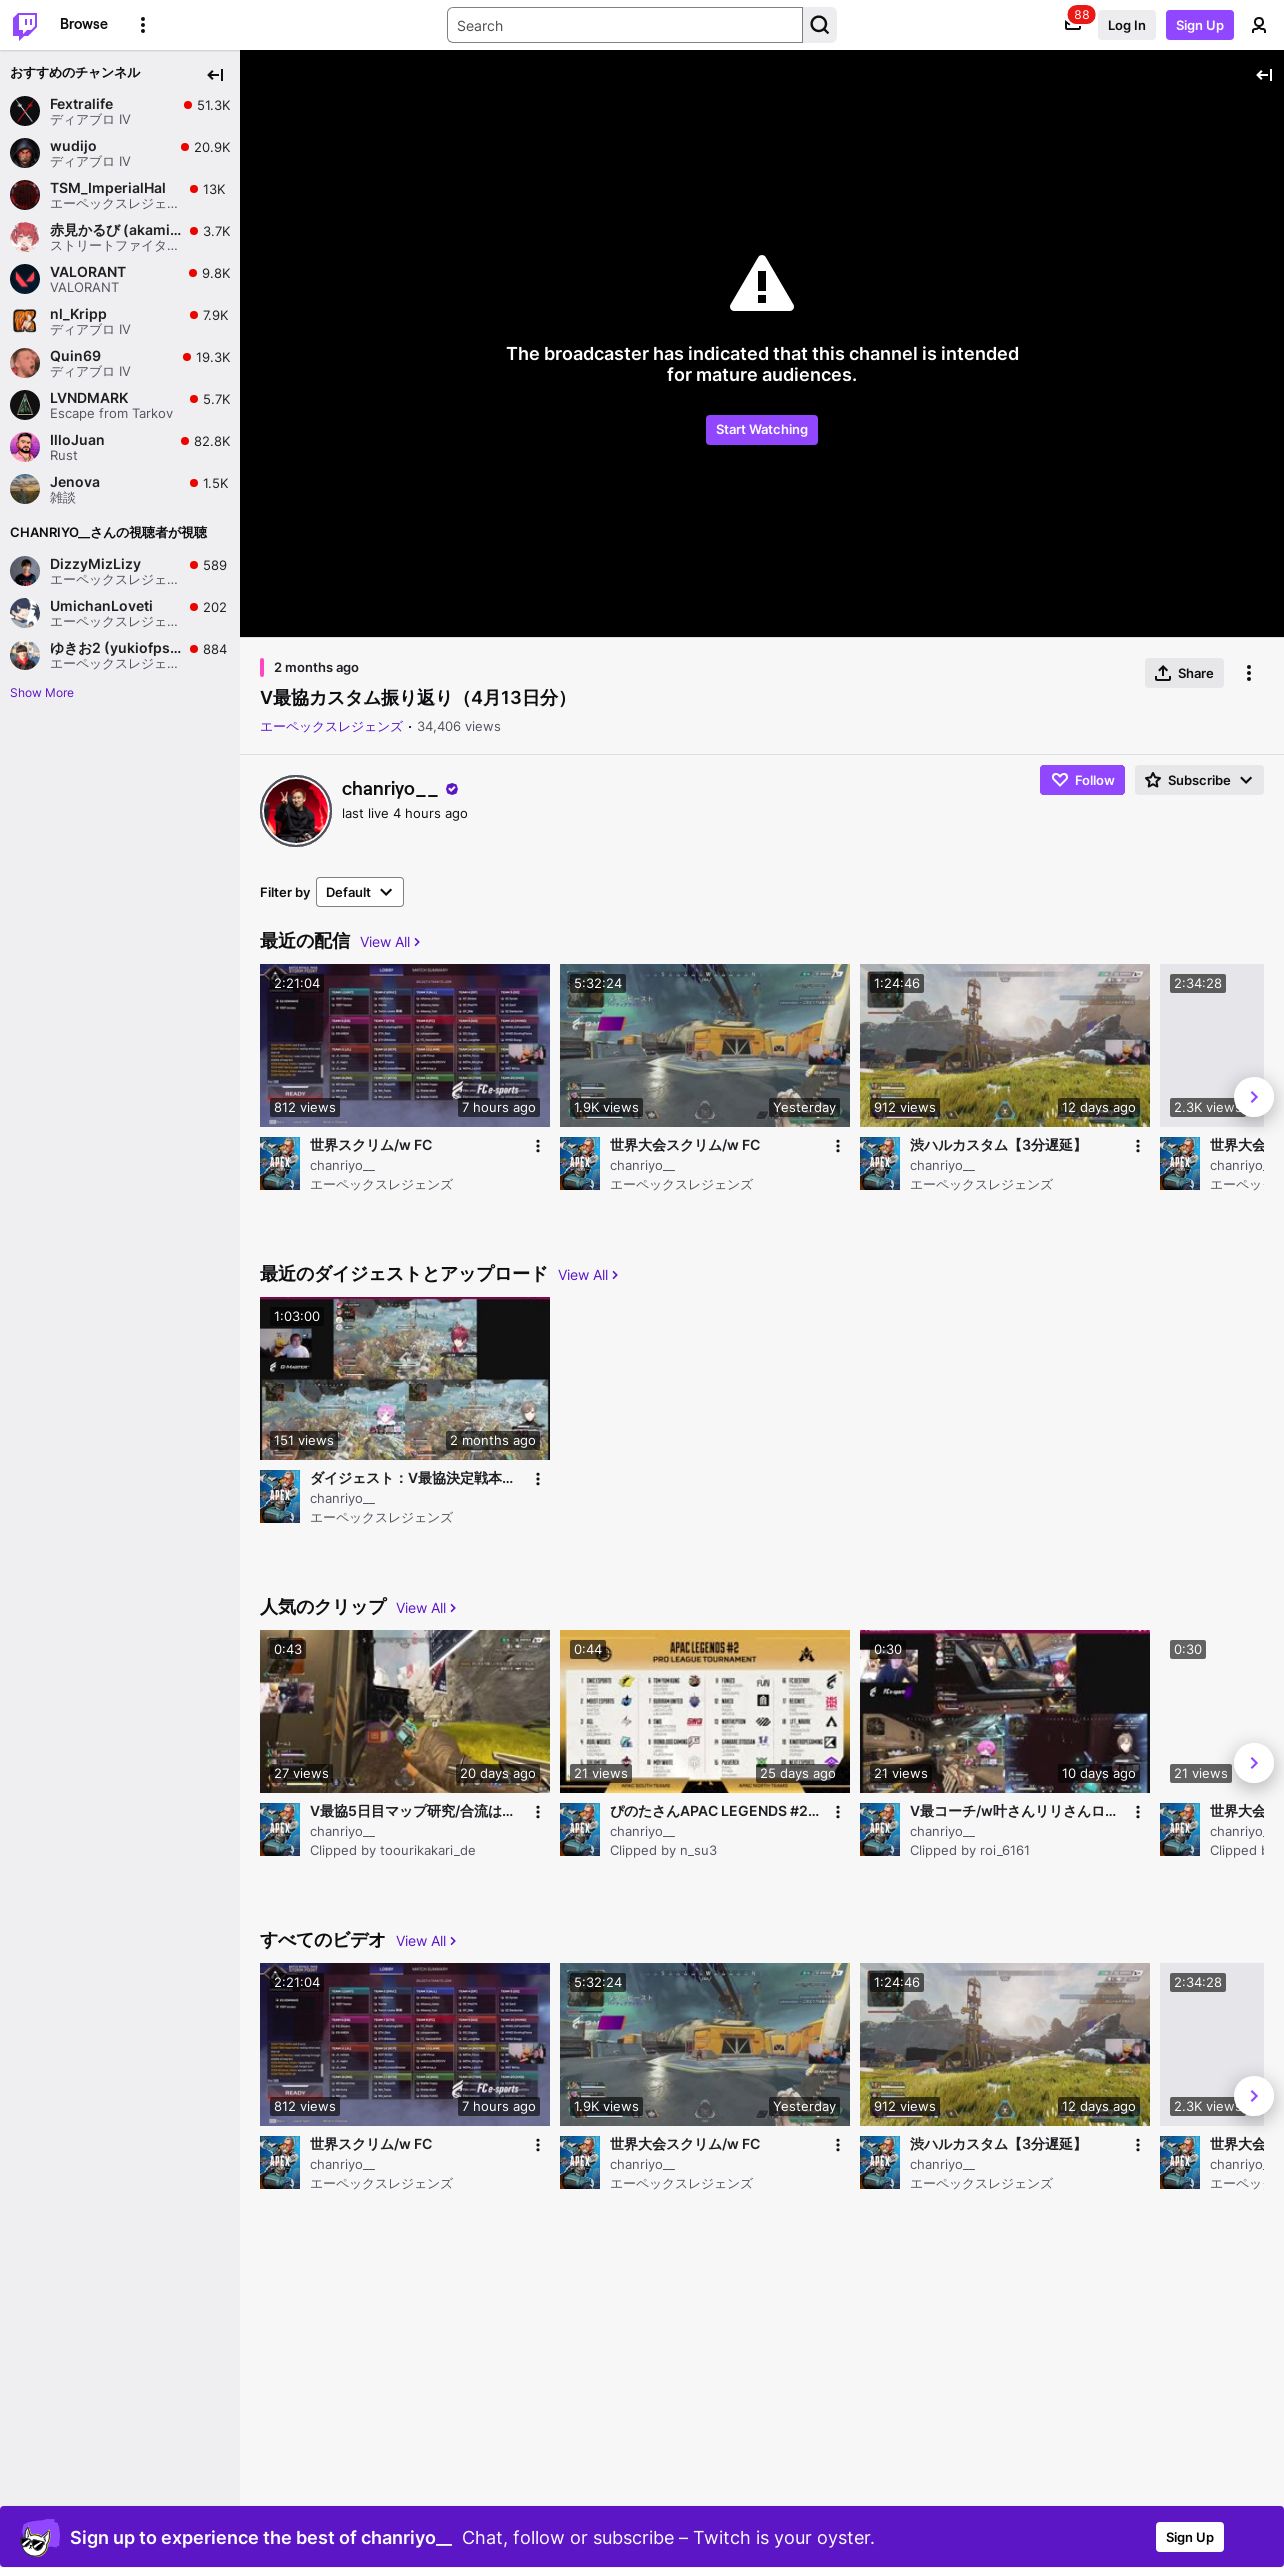Expand the Subscribe dropdown button

point(1199,780)
